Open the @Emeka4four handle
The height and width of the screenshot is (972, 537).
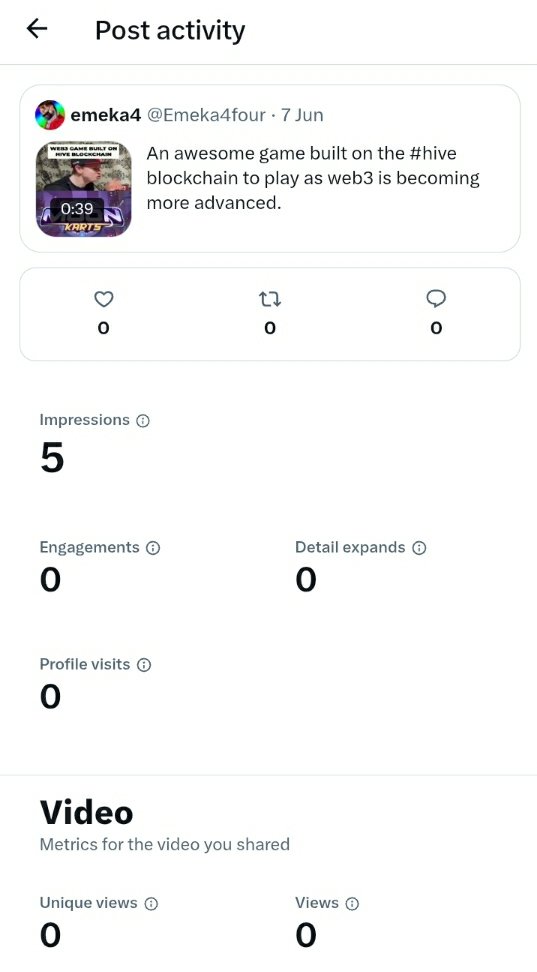tap(206, 115)
